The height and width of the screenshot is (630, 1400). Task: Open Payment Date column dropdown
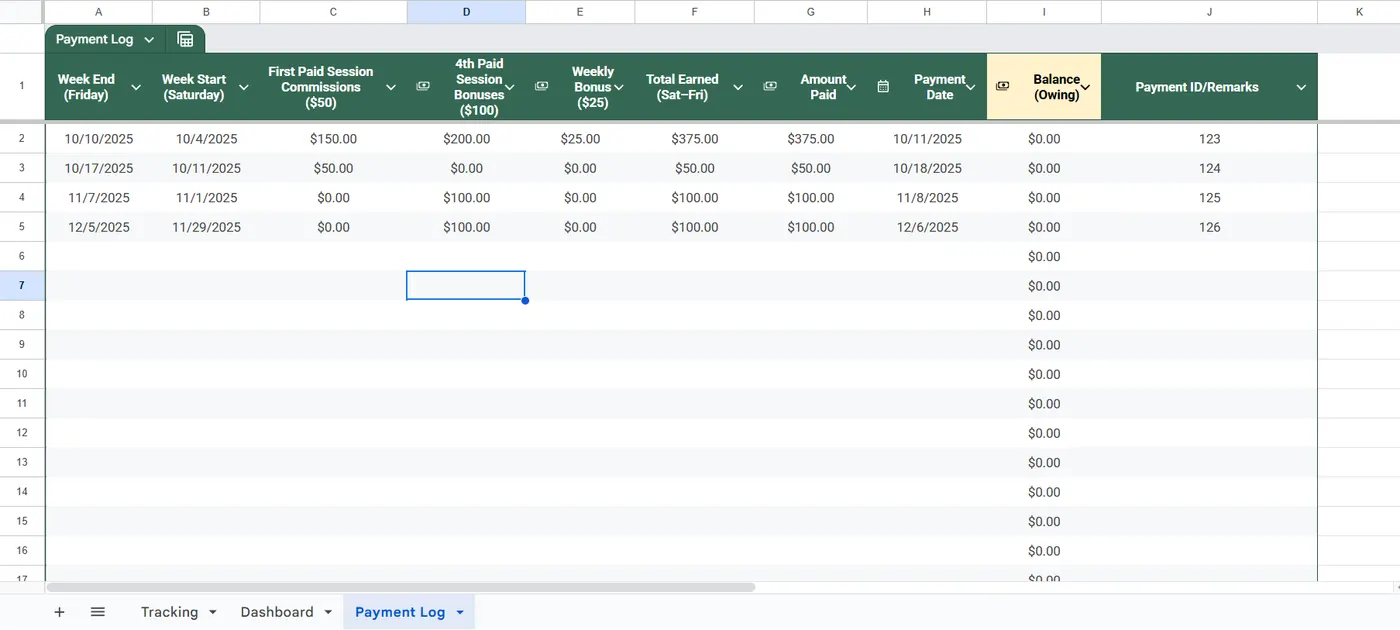(971, 88)
